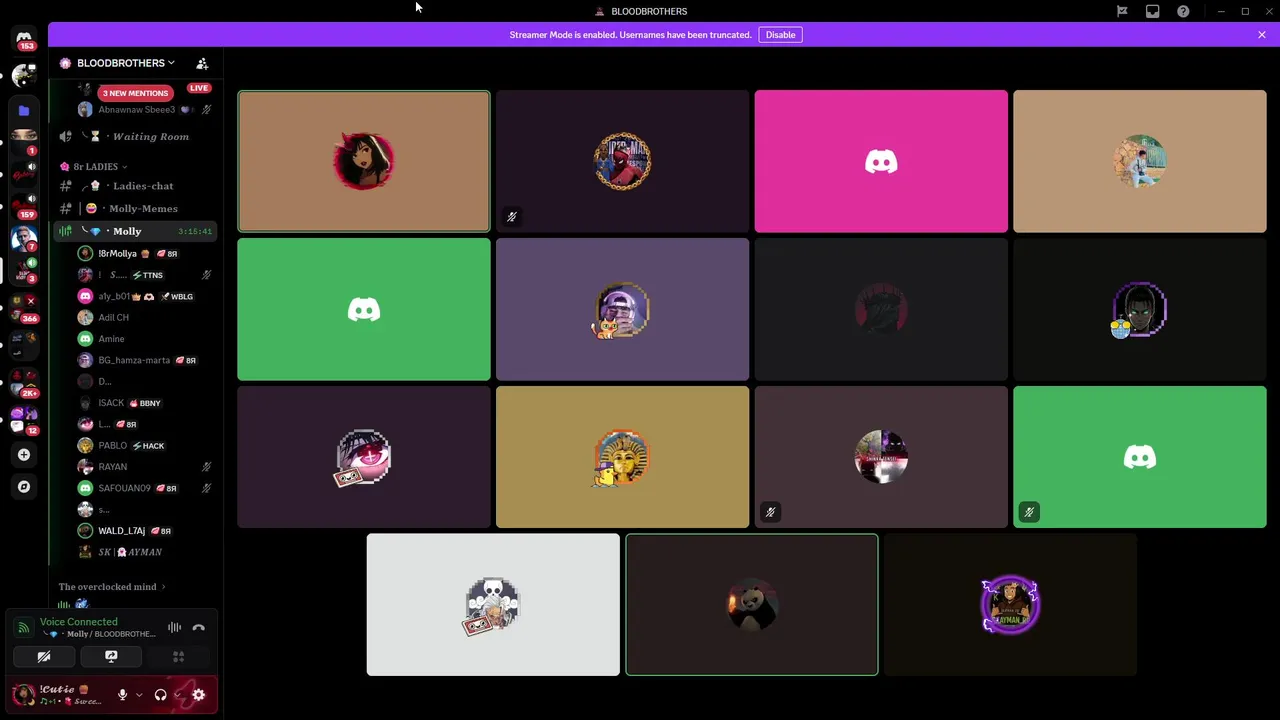The image size is (1280, 720).
Task: Click the Spider-Man avatar video tile
Action: (x=622, y=161)
